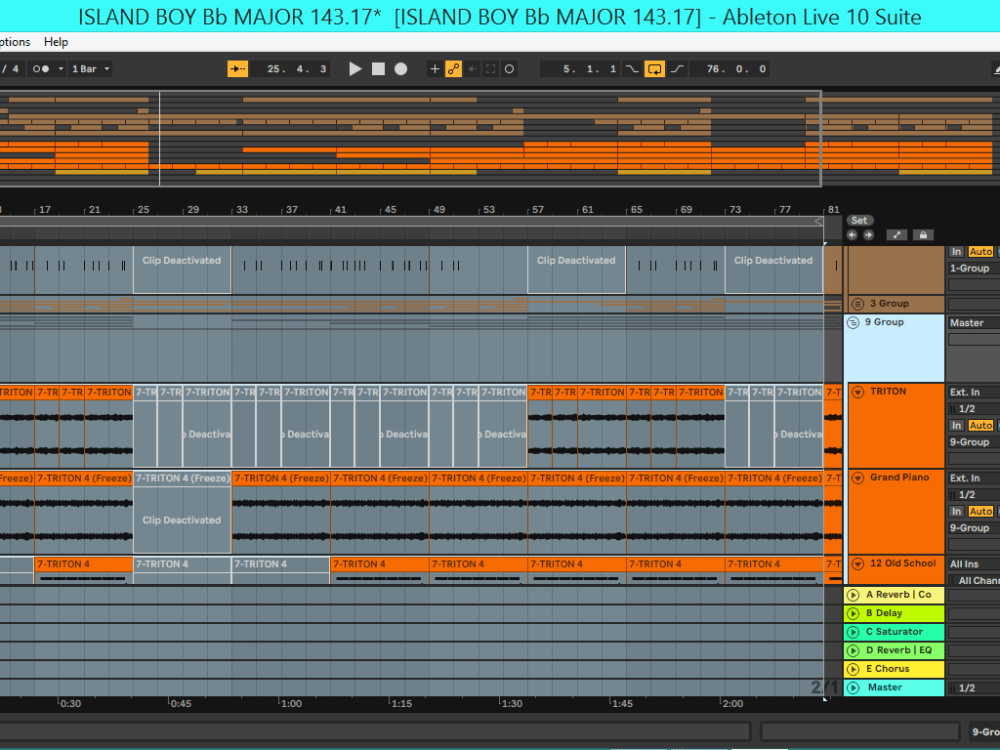Open 9 Group's Master output dropdown
The height and width of the screenshot is (750, 1000).
coord(973,323)
